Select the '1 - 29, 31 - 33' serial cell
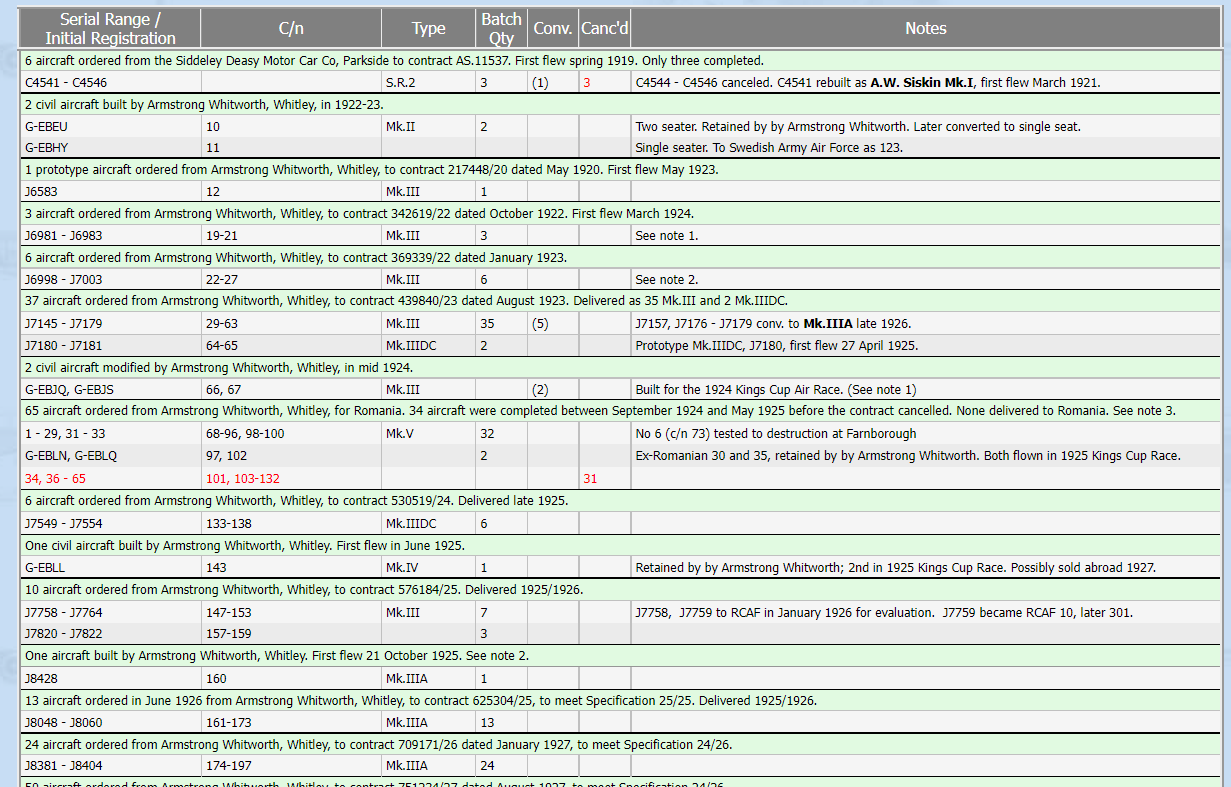This screenshot has height=787, width=1231. pyautogui.click(x=111, y=434)
